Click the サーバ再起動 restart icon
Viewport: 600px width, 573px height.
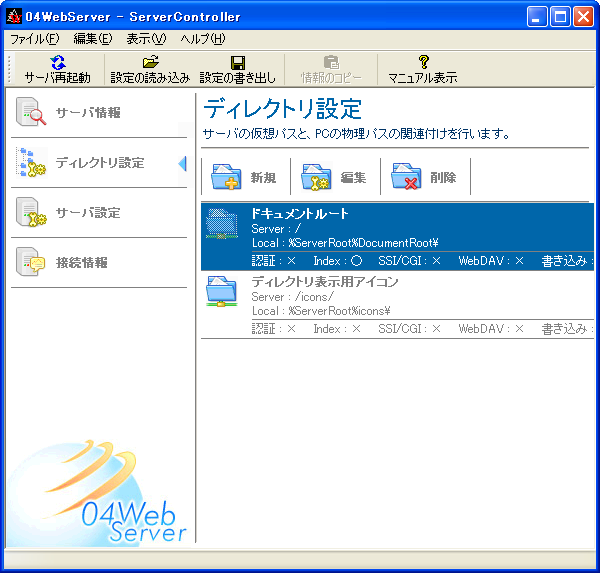(58, 62)
